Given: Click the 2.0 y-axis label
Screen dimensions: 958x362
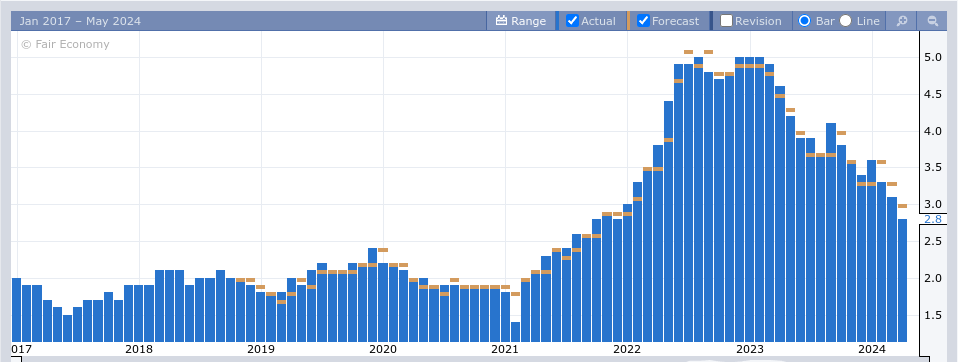Looking at the screenshot, I should pos(932,278).
